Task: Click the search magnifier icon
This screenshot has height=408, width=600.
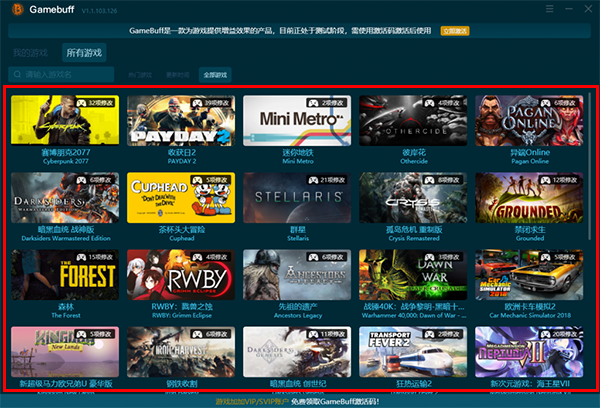Action: [x=17, y=74]
